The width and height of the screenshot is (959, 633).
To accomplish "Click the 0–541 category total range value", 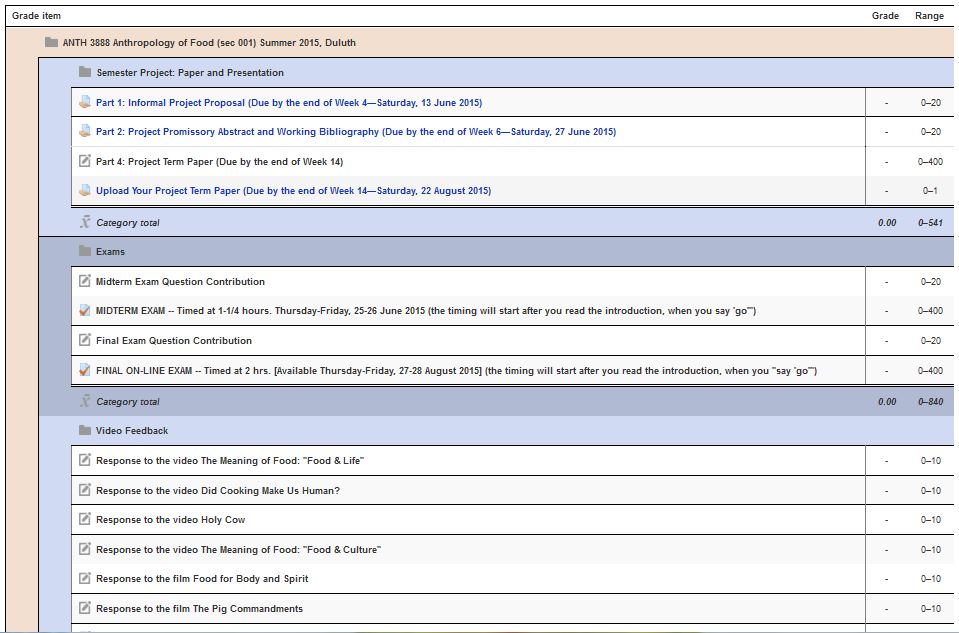I will pos(930,223).
